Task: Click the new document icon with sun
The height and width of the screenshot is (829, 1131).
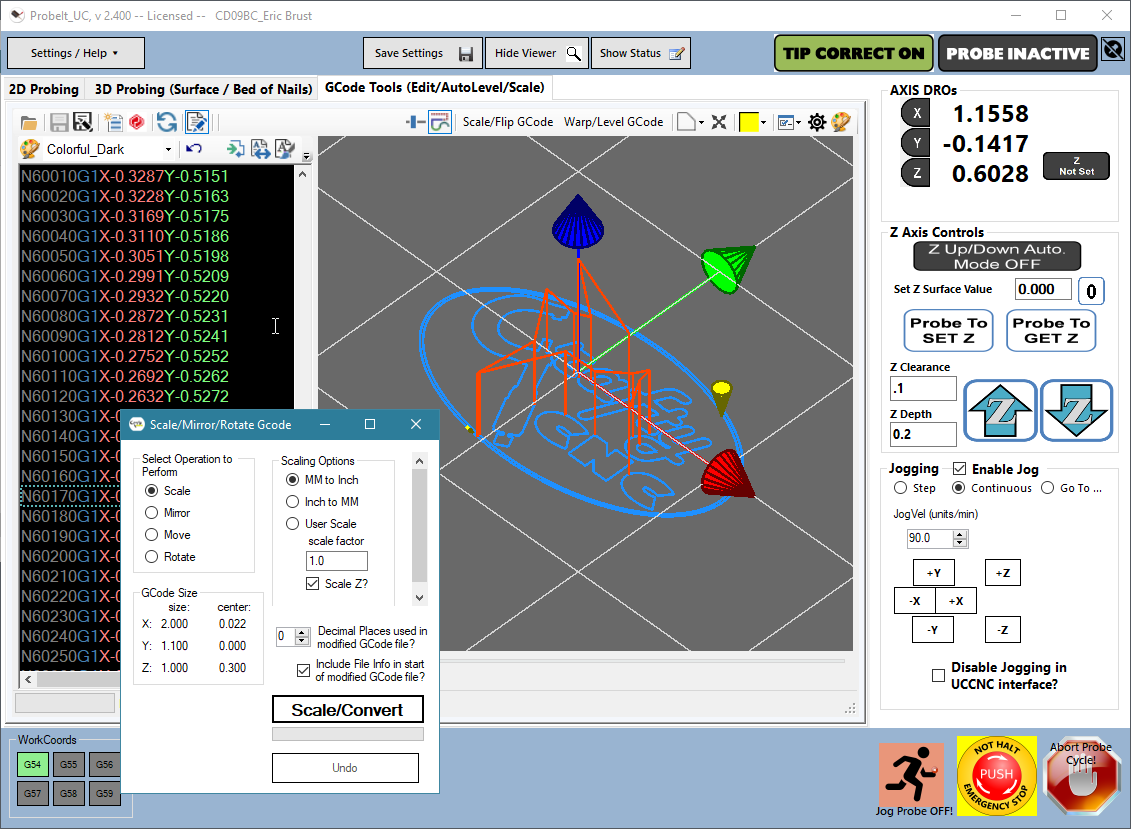Action: (113, 123)
